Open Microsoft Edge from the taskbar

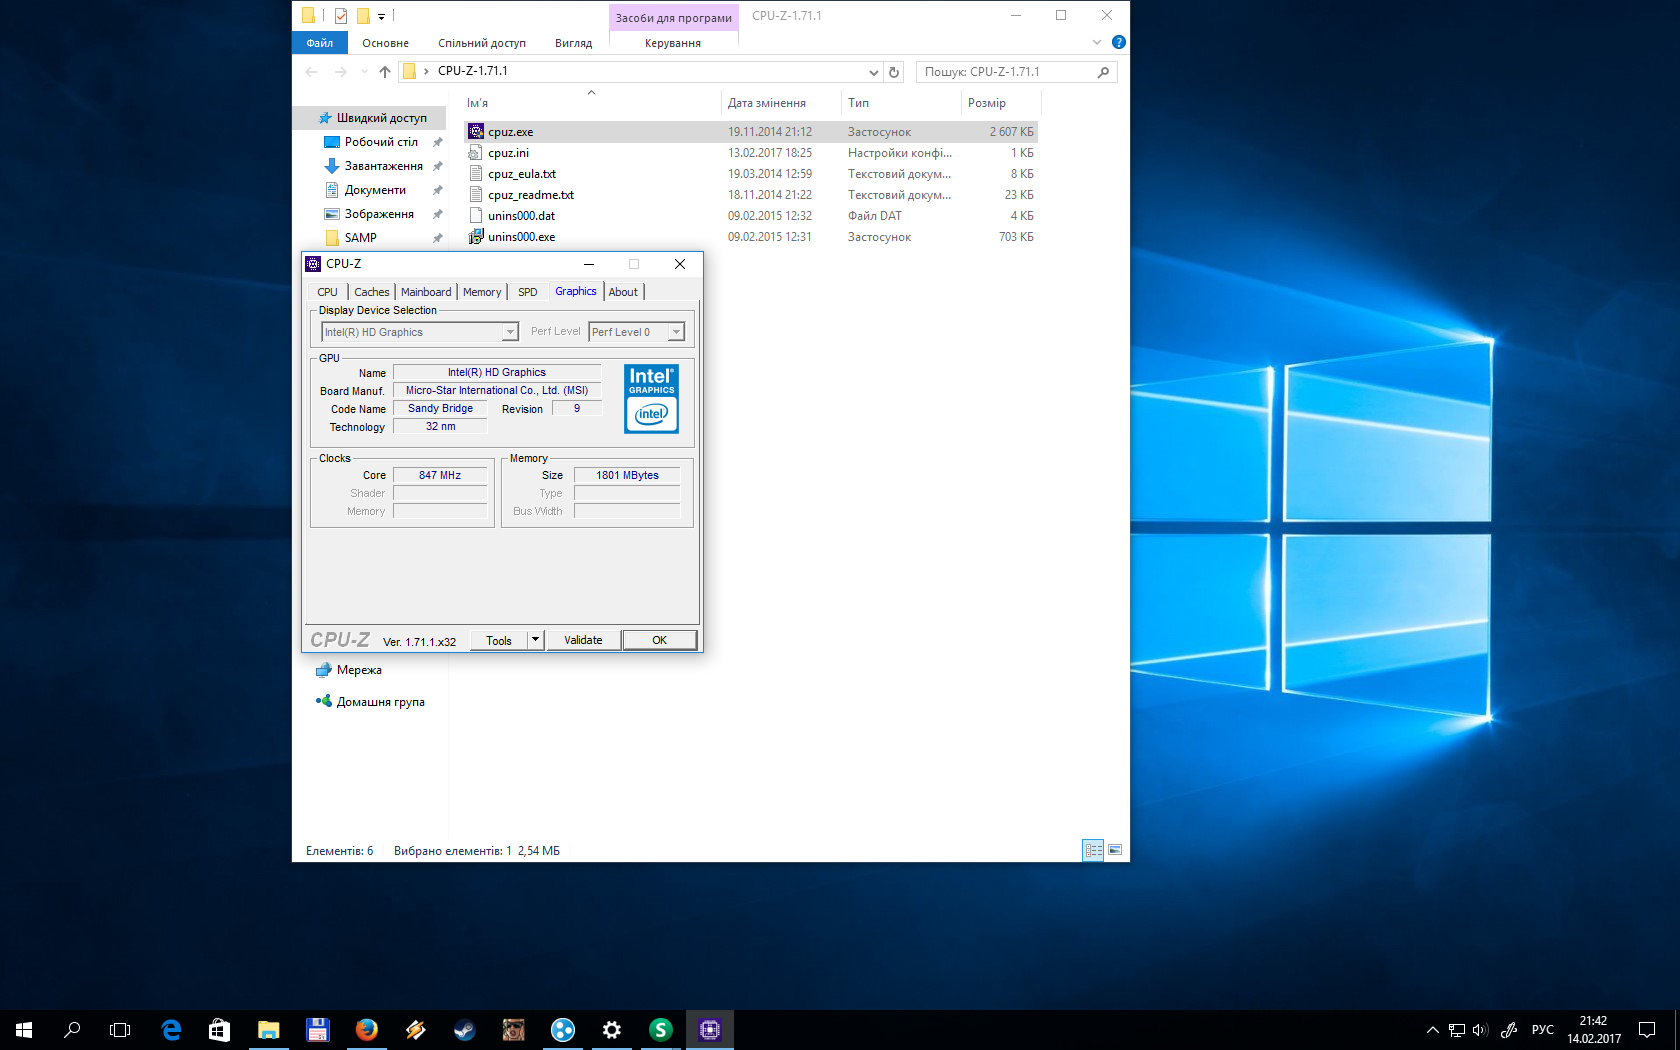[x=171, y=1030]
